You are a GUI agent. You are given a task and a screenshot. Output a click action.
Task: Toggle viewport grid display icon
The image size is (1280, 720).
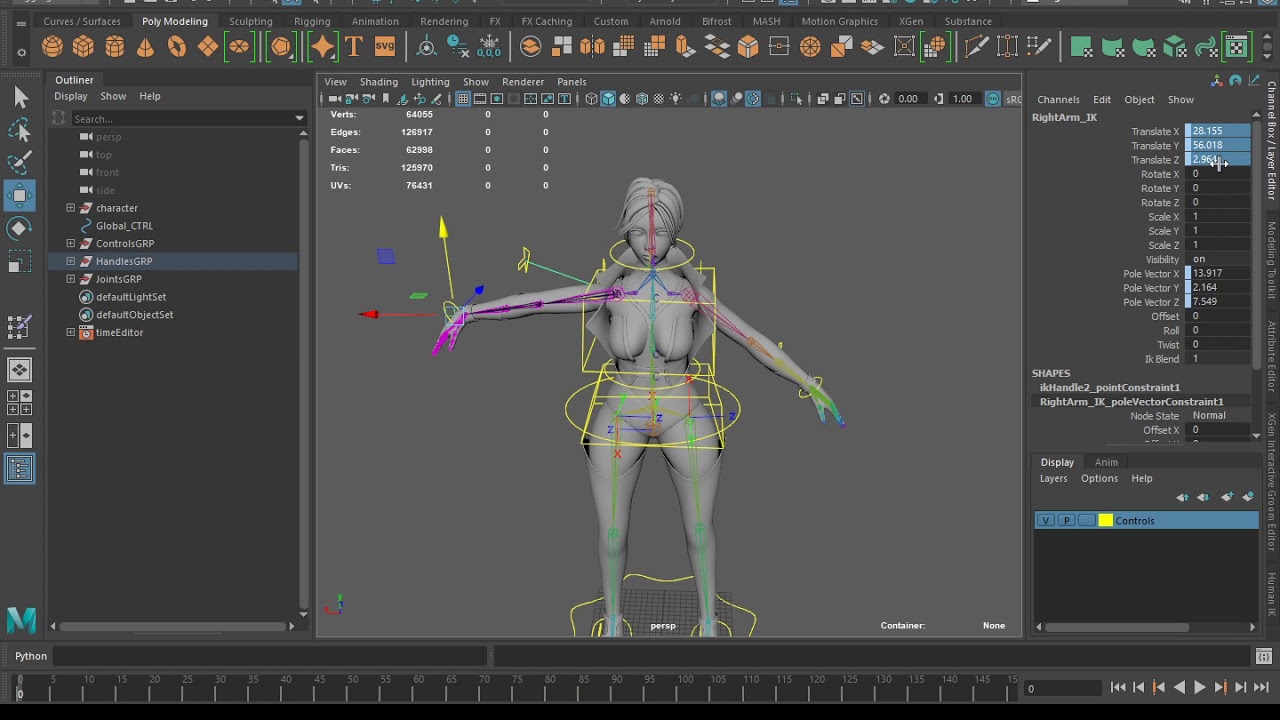coord(463,99)
